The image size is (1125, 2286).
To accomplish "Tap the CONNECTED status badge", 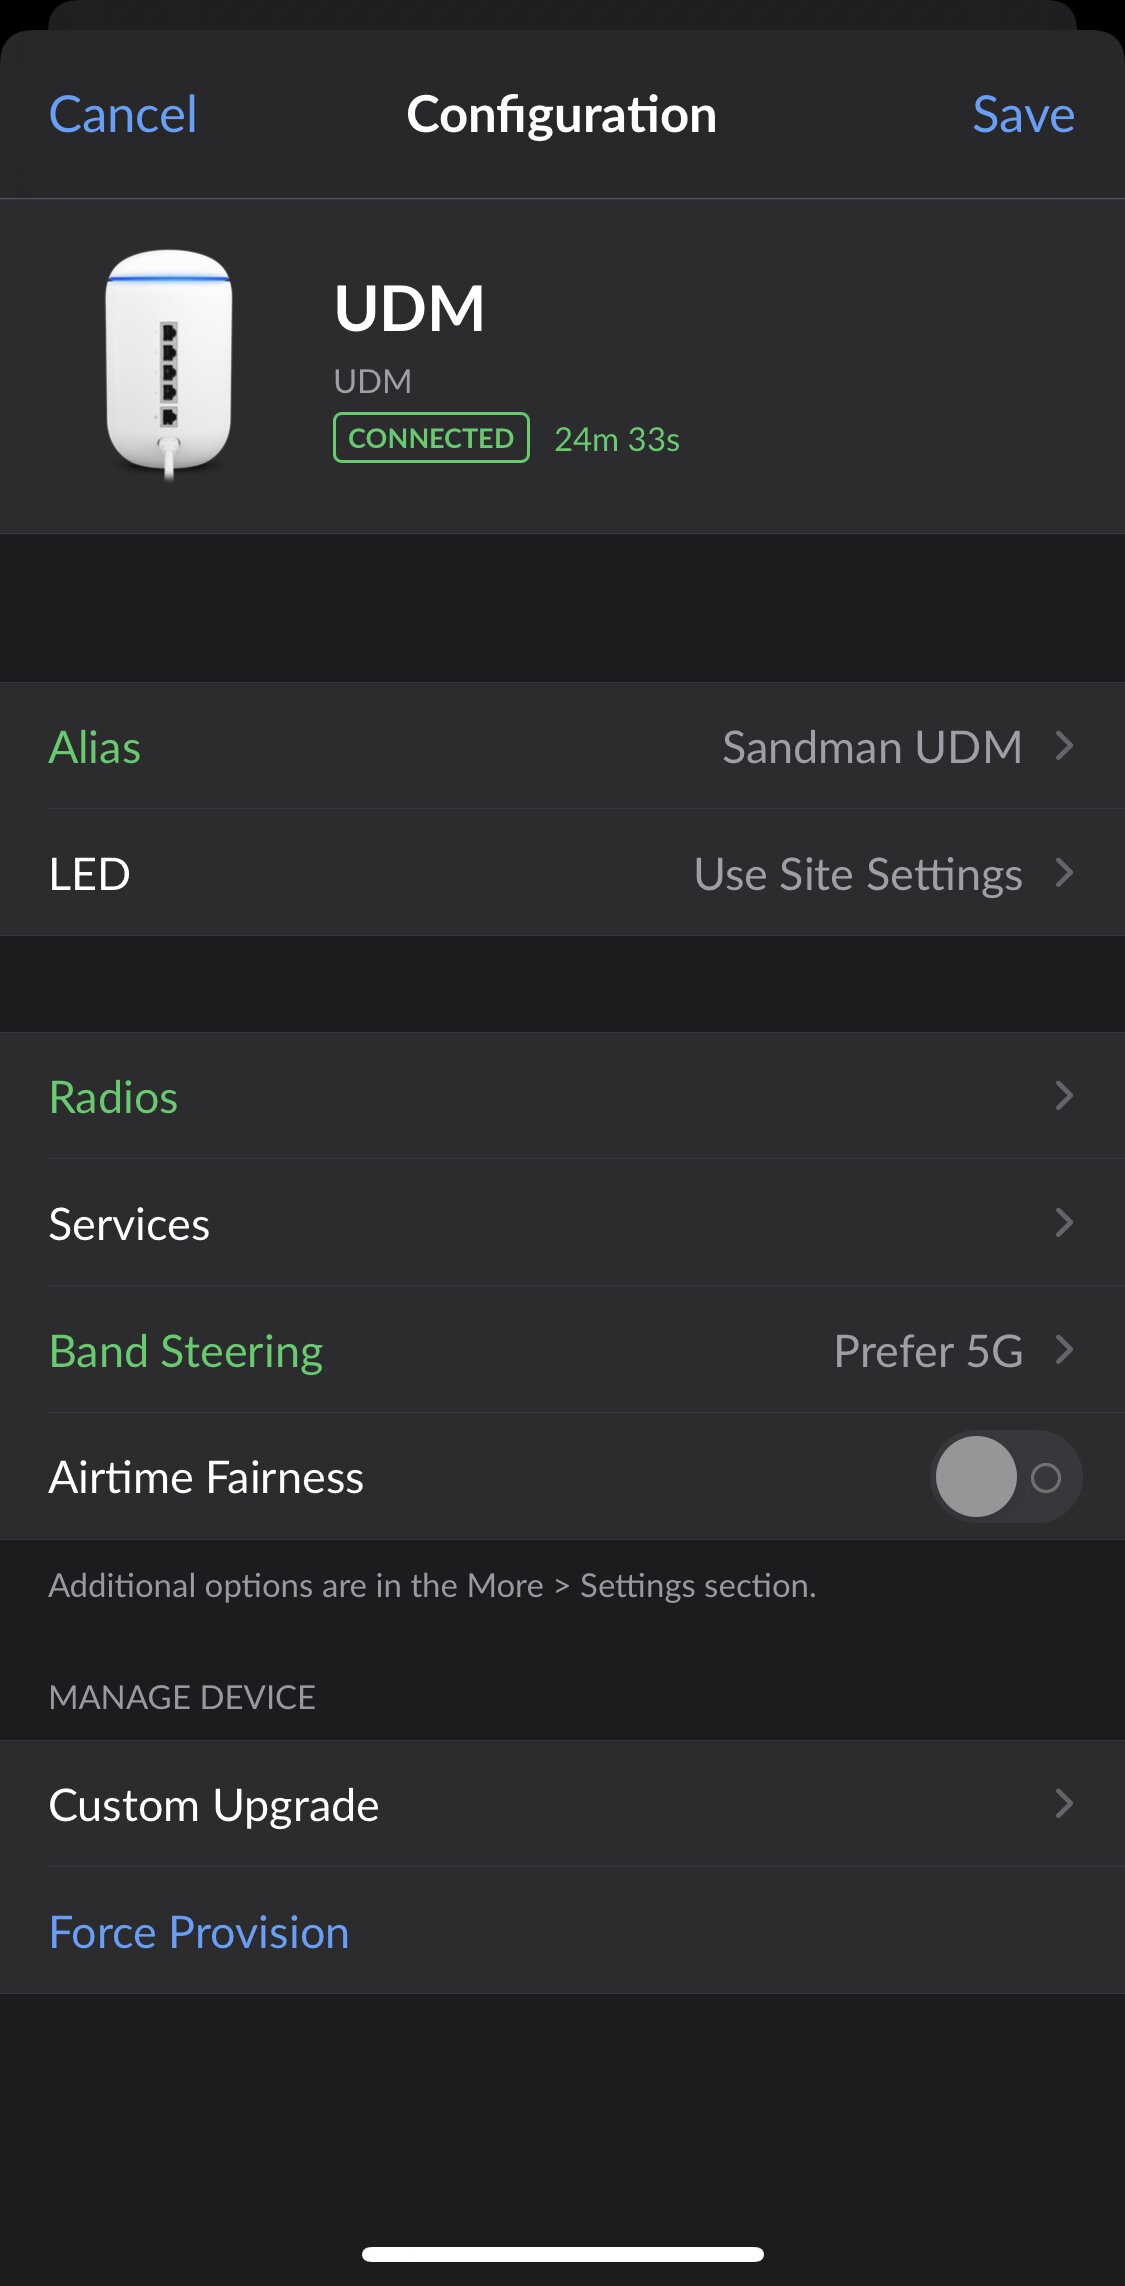I will [431, 438].
